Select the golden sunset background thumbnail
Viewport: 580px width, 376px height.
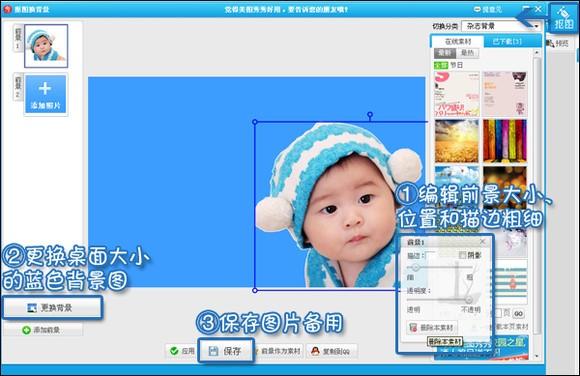click(x=457, y=141)
